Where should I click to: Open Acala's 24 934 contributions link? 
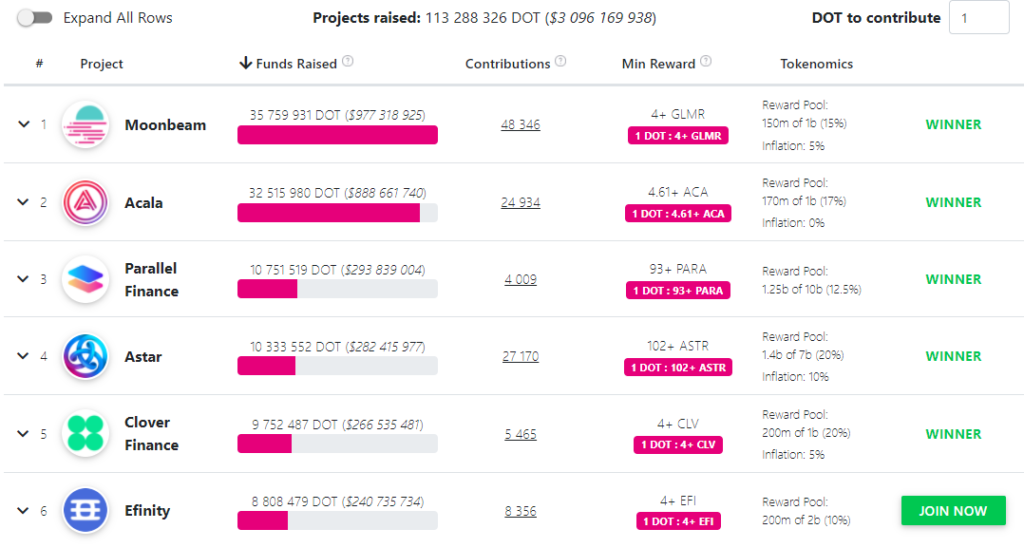point(520,202)
